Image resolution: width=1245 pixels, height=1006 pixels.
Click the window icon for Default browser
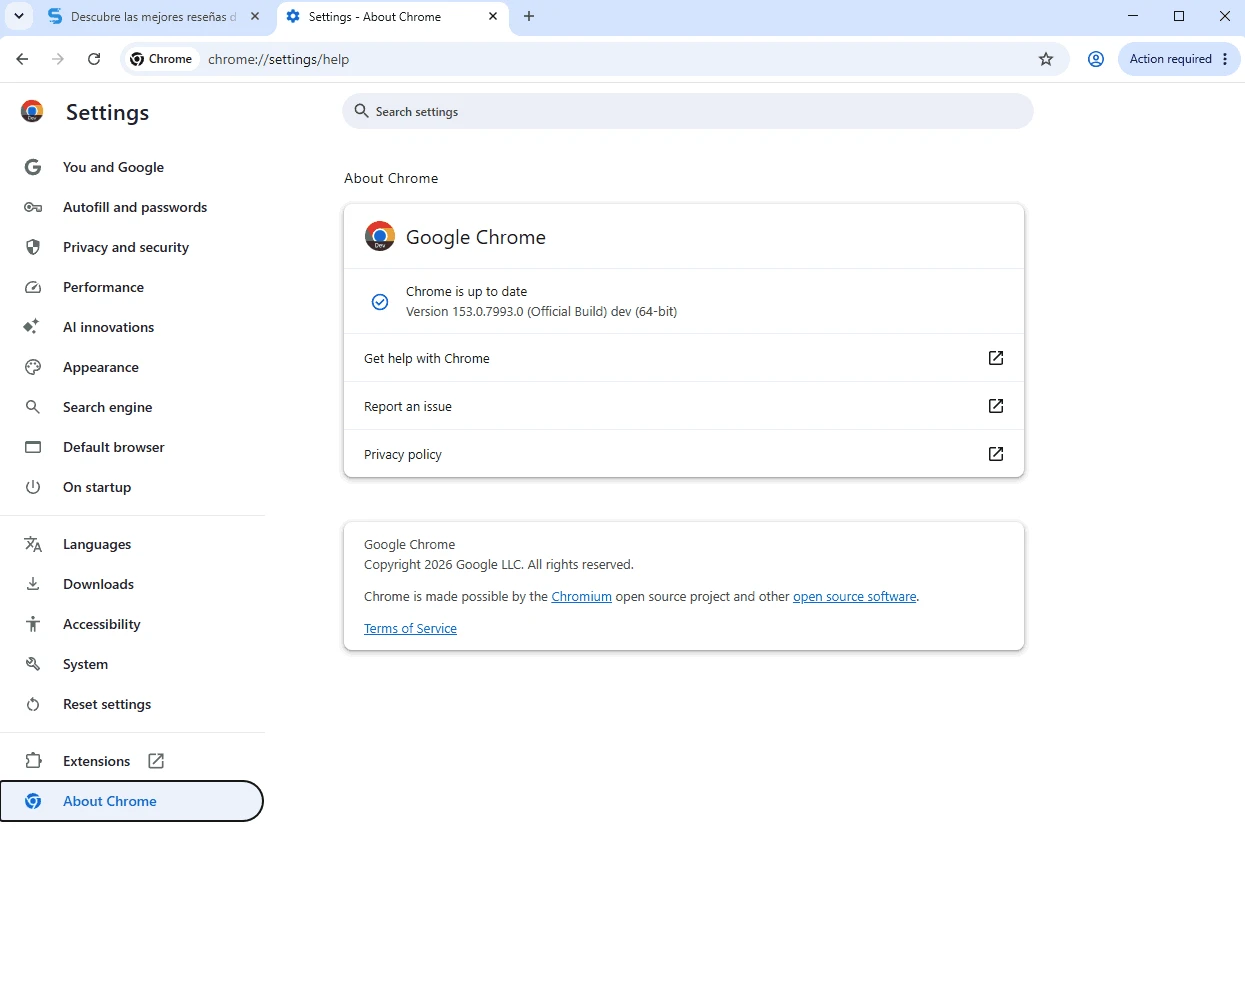point(33,447)
